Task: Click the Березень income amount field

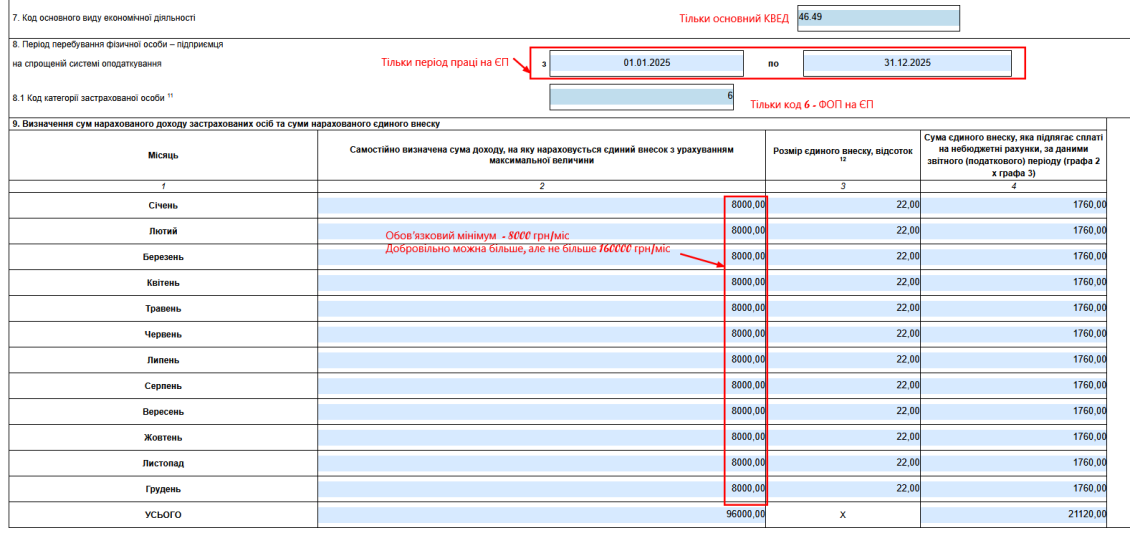Action: (x=542, y=257)
